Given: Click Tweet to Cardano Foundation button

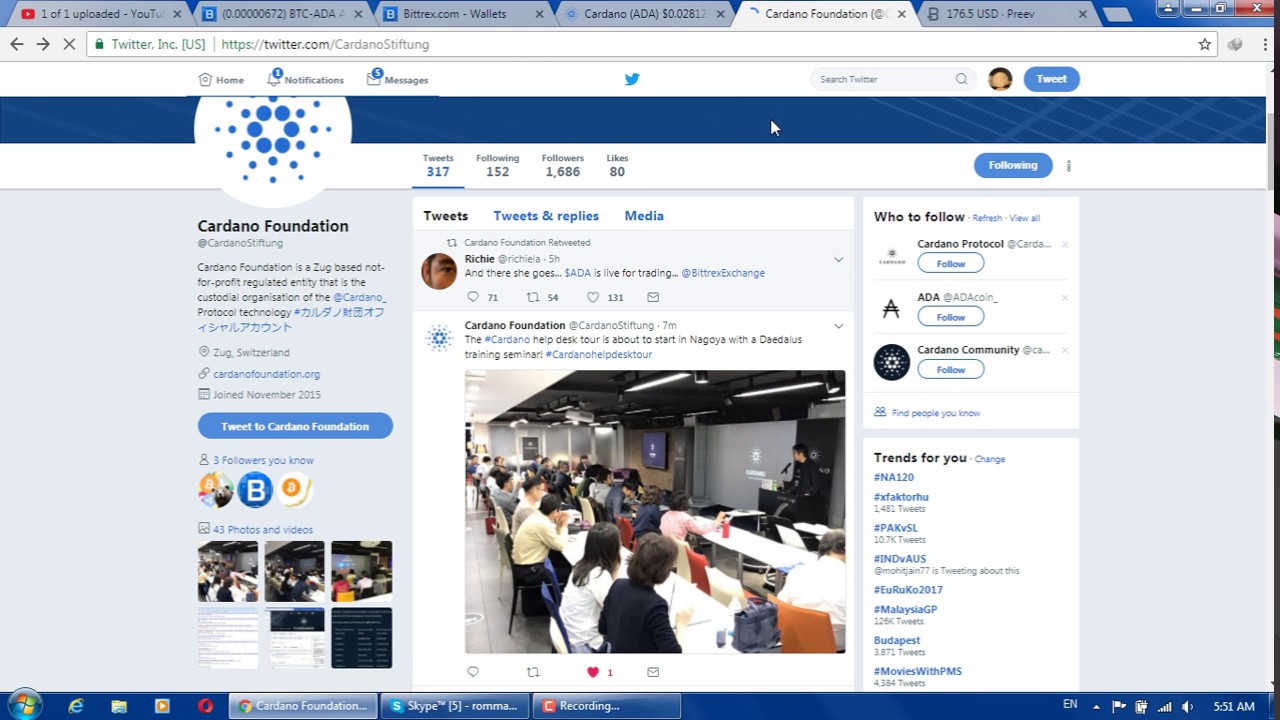Looking at the screenshot, I should click(x=295, y=426).
